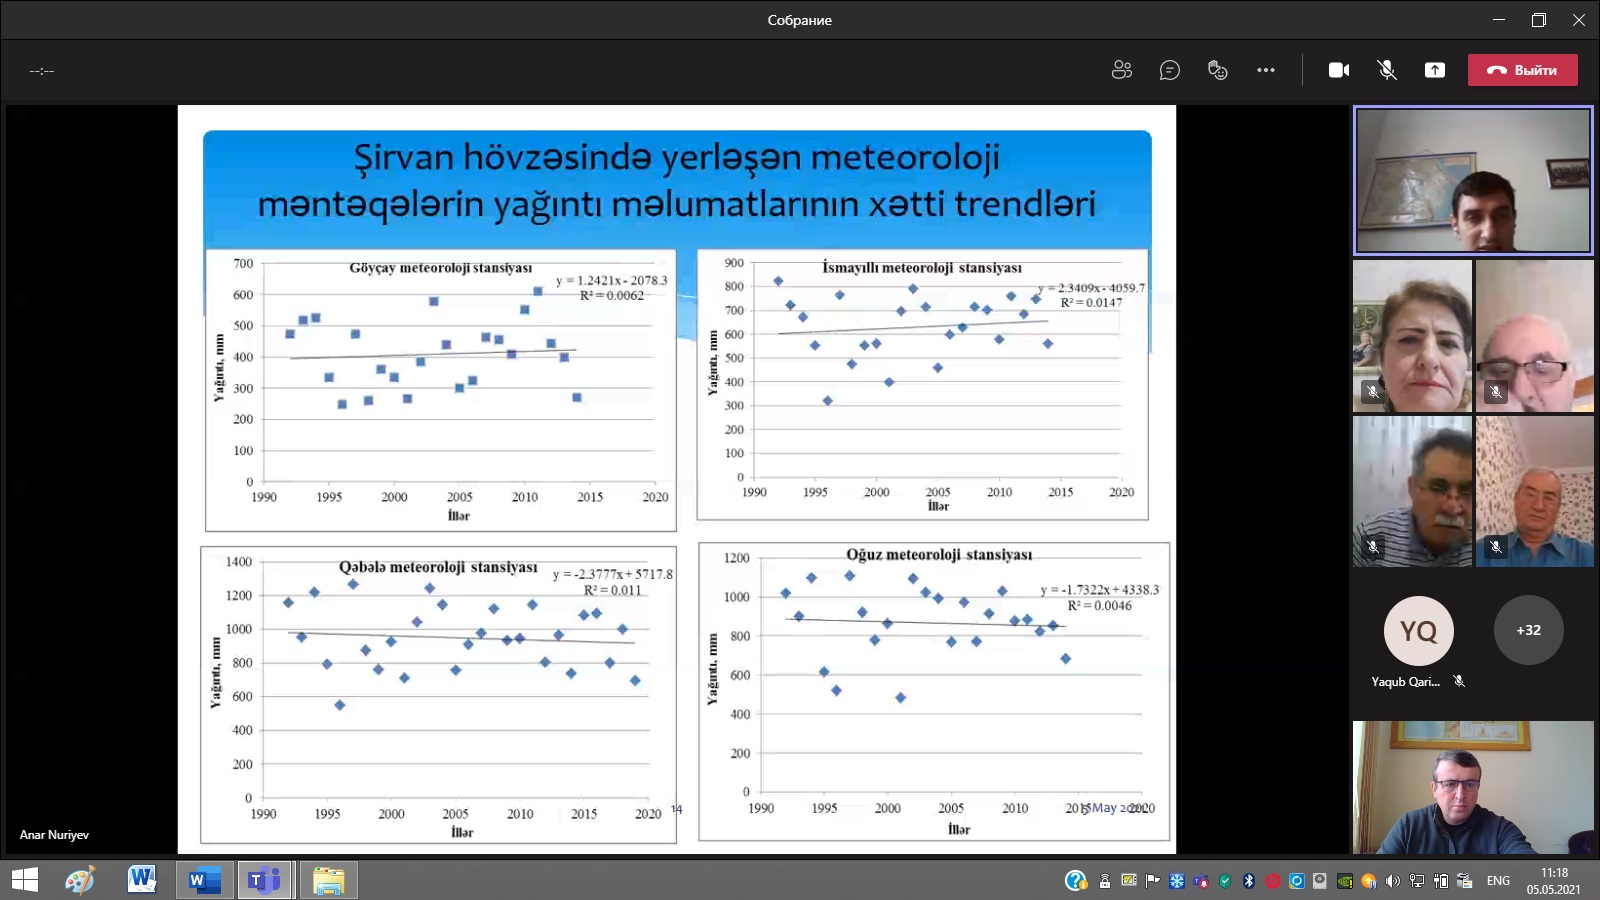The height and width of the screenshot is (900, 1600).
Task: Select the elderly man in blue shirt video tile
Action: pos(1535,491)
